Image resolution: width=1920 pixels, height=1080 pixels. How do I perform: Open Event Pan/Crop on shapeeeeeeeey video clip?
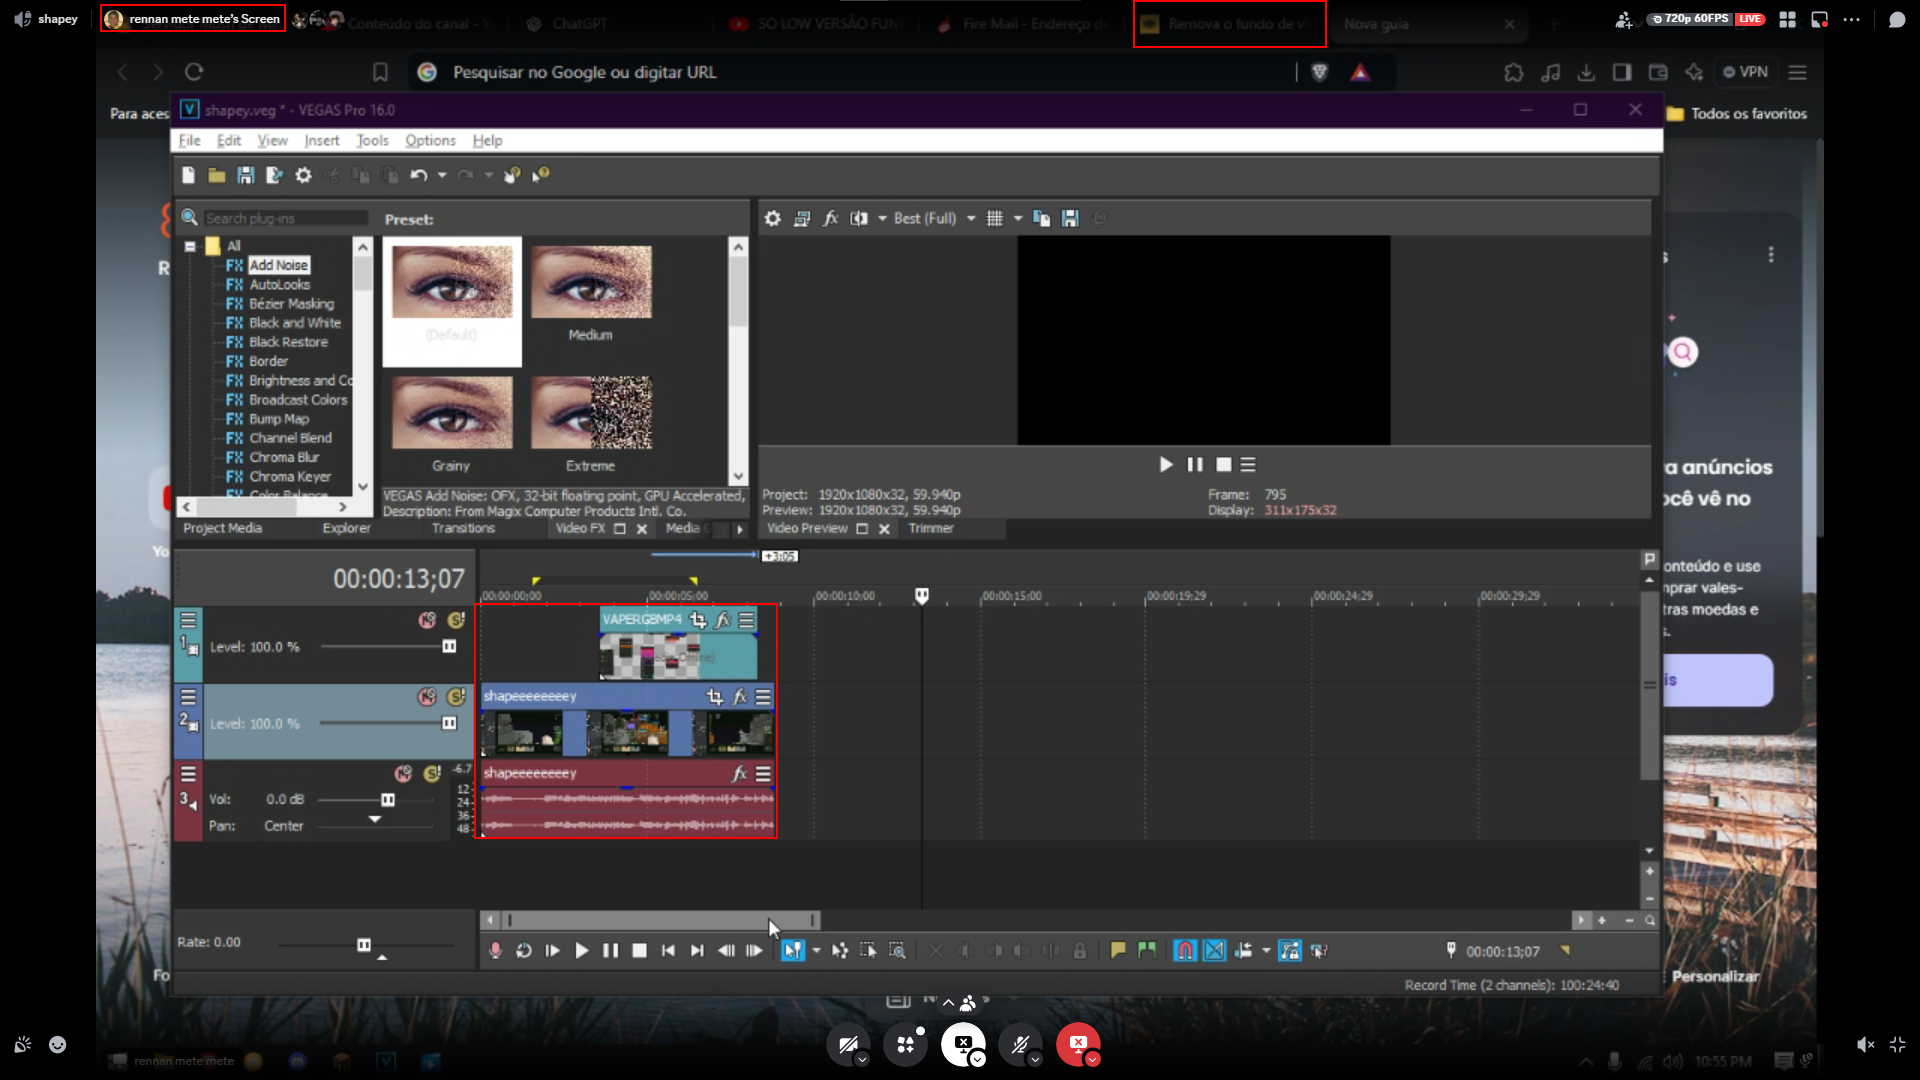(x=714, y=697)
